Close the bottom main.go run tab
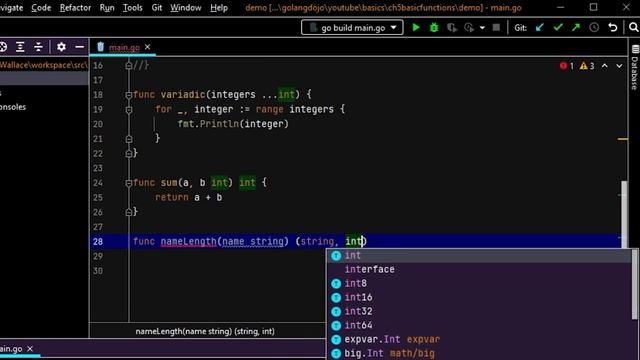The image size is (640, 360). pyautogui.click(x=30, y=349)
